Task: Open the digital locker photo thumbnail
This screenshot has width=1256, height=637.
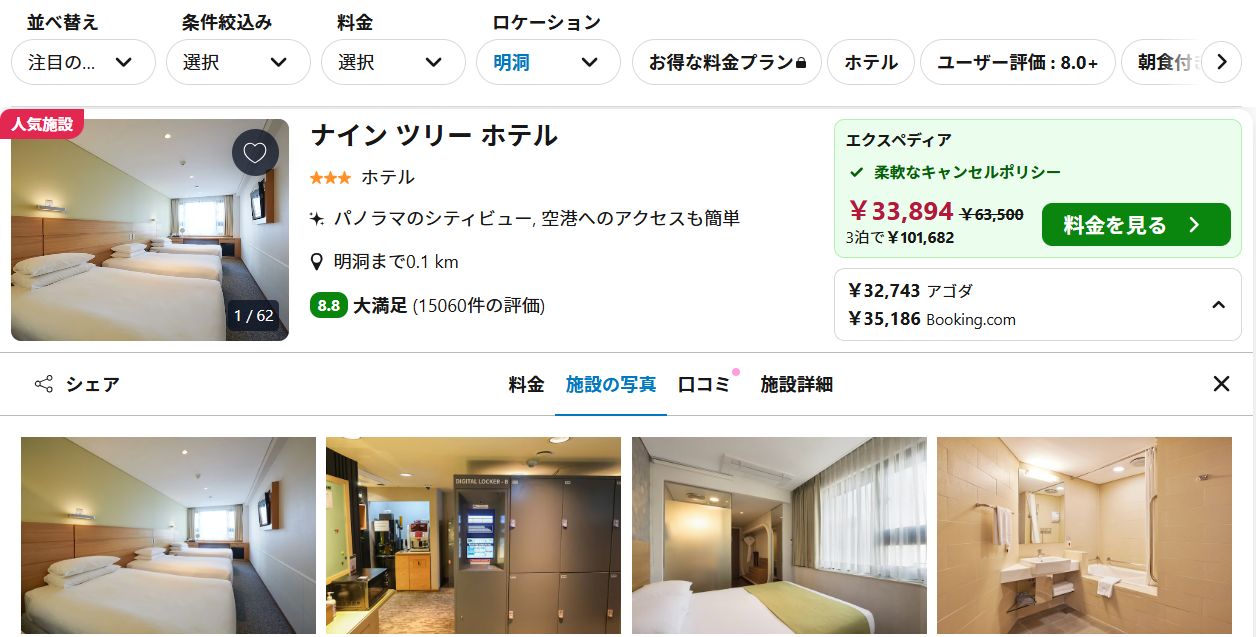Action: [473, 535]
